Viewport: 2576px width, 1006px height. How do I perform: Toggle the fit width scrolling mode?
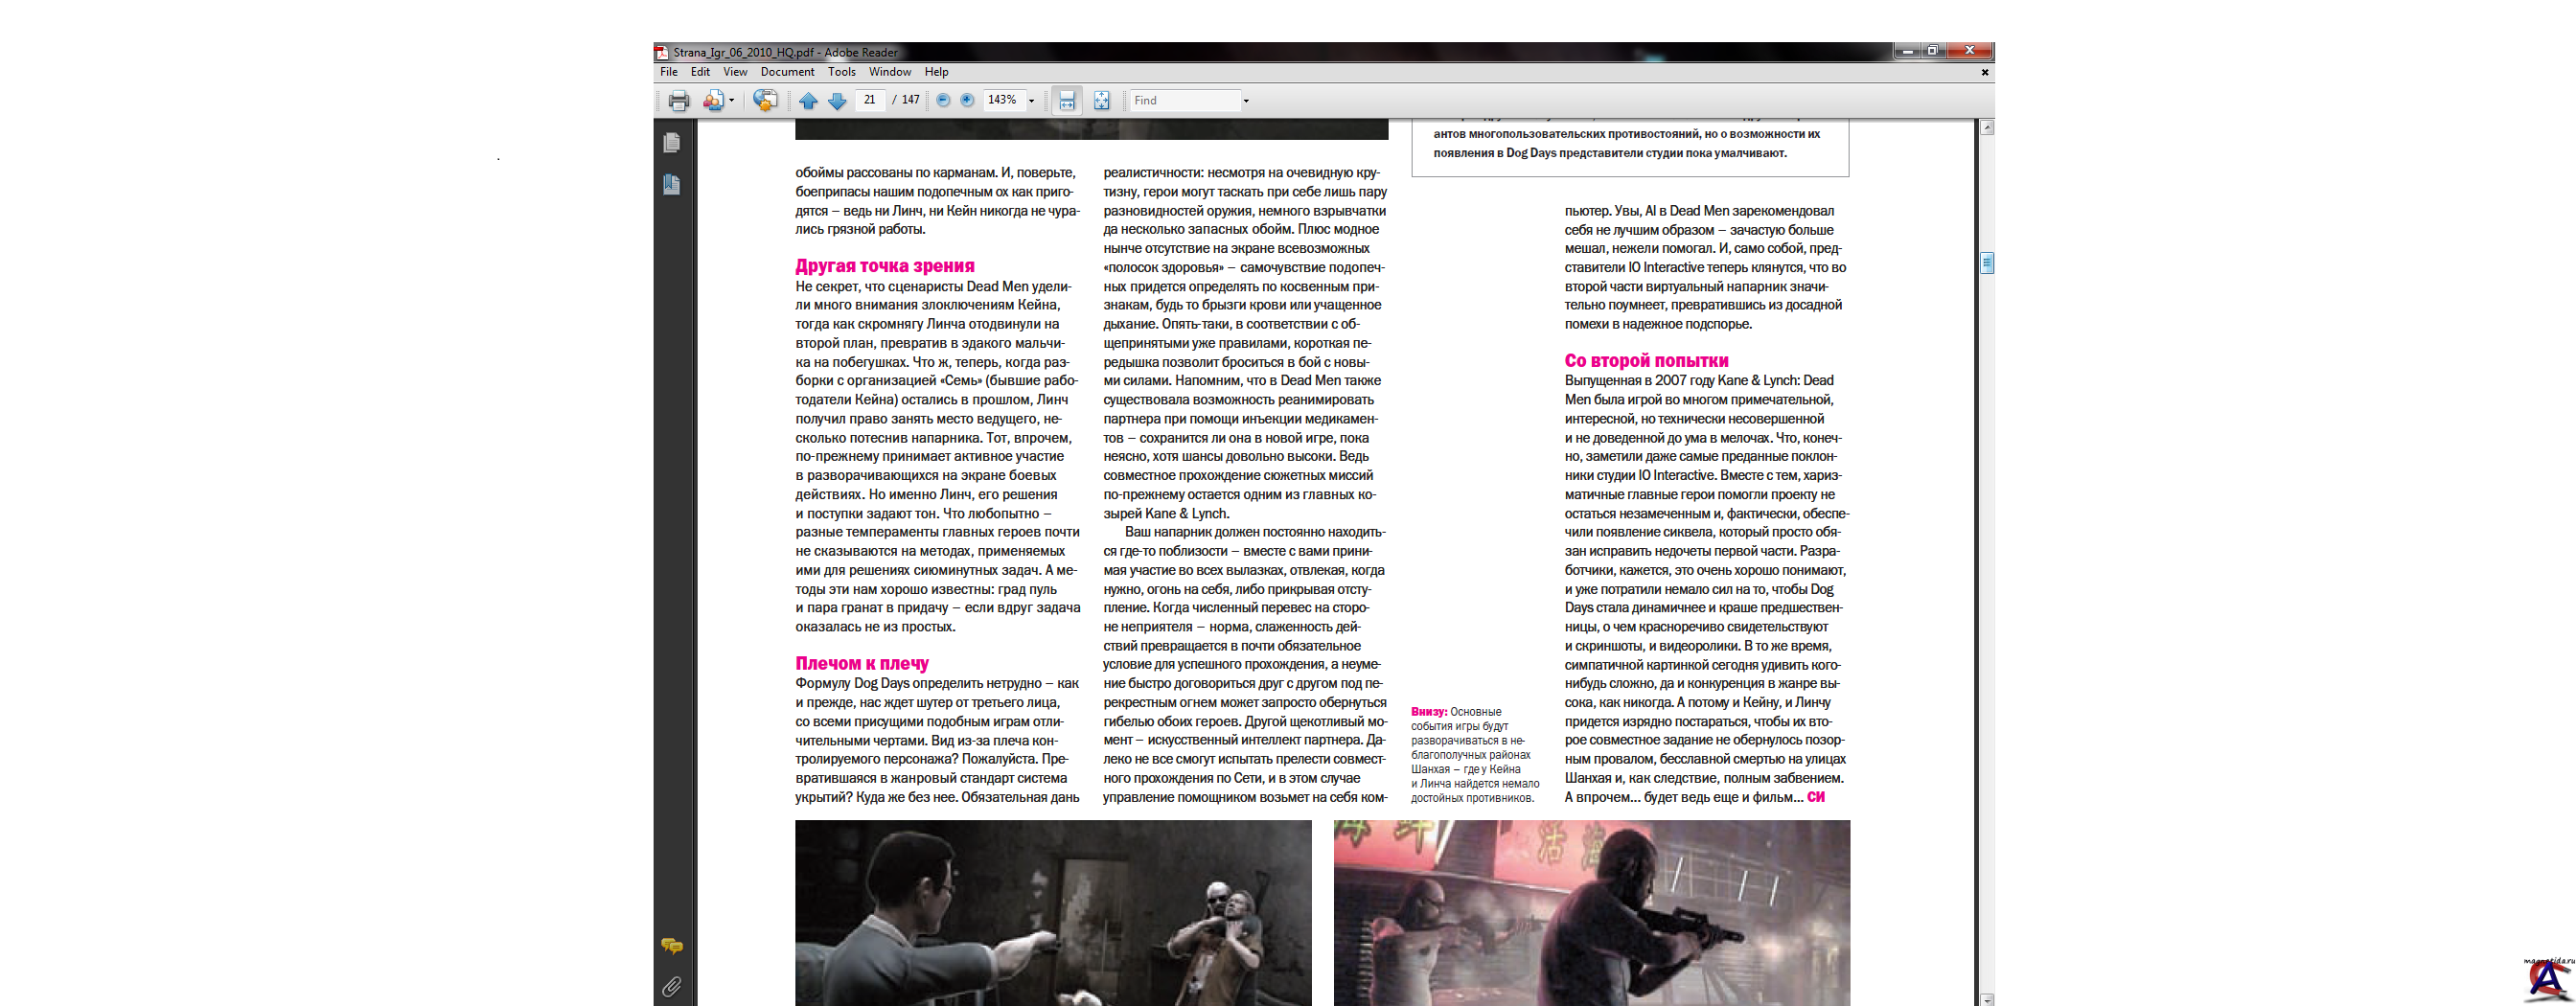coord(1067,101)
